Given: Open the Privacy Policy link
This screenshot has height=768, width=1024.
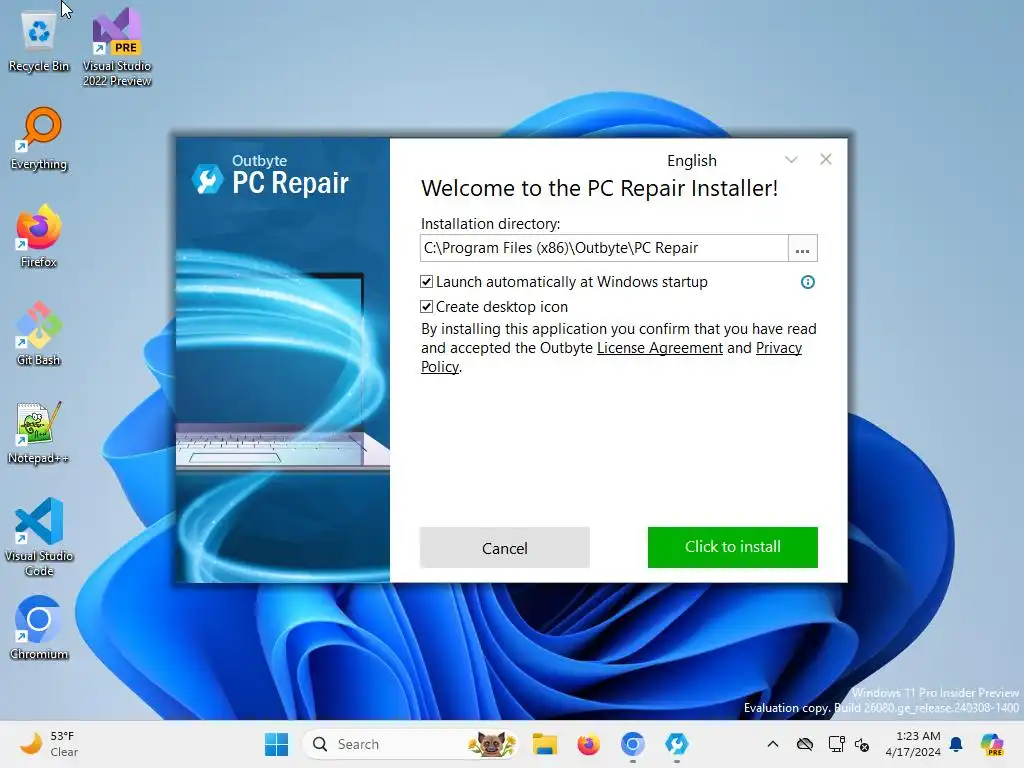Looking at the screenshot, I should (x=778, y=348).
